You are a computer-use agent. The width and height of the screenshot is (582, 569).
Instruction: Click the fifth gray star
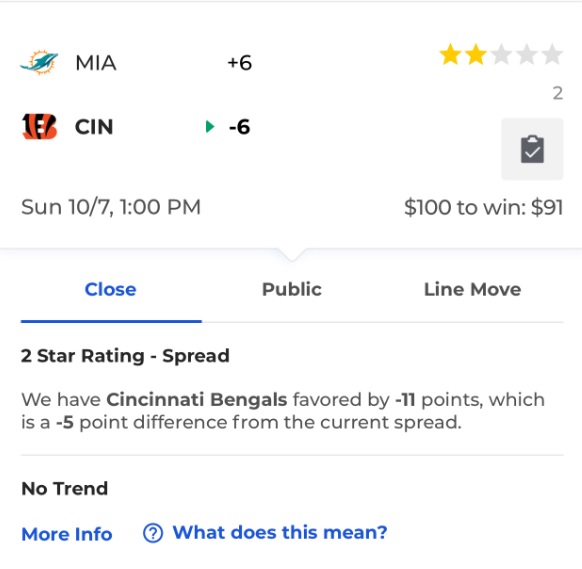(552, 55)
